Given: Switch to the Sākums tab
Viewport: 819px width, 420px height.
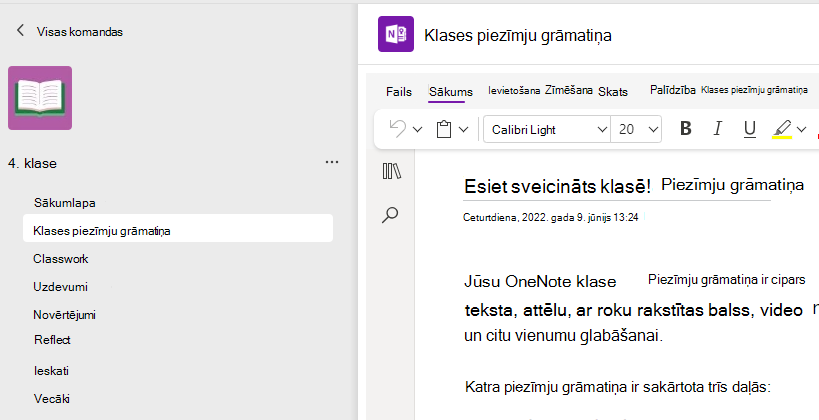Looking at the screenshot, I should (450, 91).
